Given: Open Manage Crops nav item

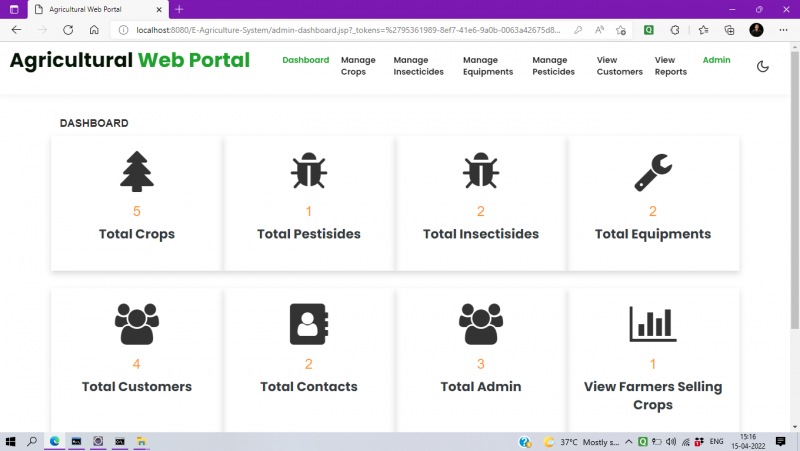Looking at the screenshot, I should pos(358,66).
